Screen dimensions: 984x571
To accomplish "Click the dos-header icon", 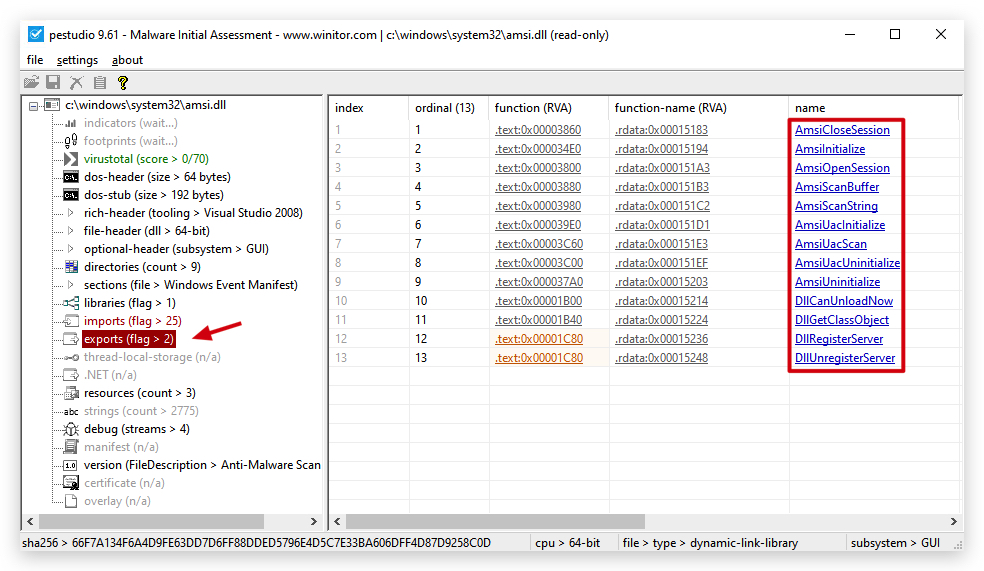I will tap(71, 177).
